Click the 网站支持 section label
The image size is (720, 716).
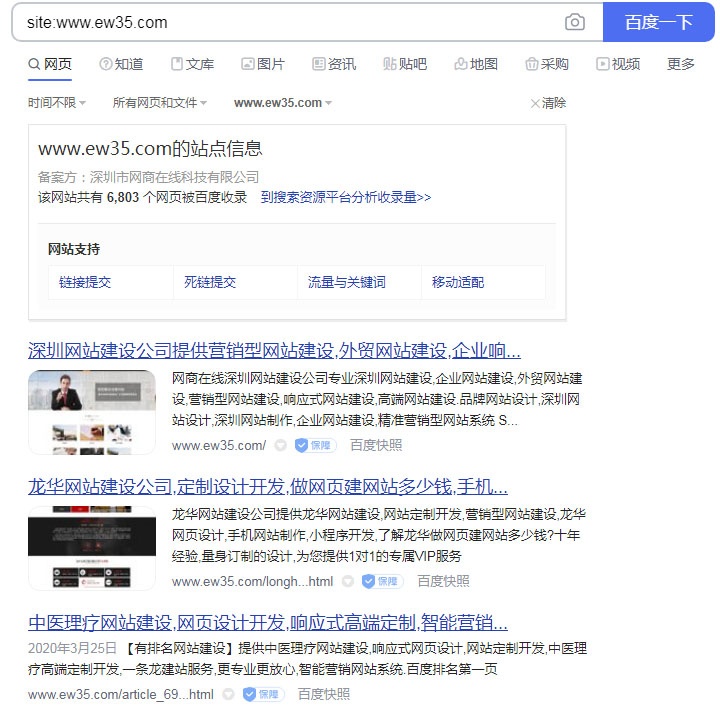click(x=73, y=249)
